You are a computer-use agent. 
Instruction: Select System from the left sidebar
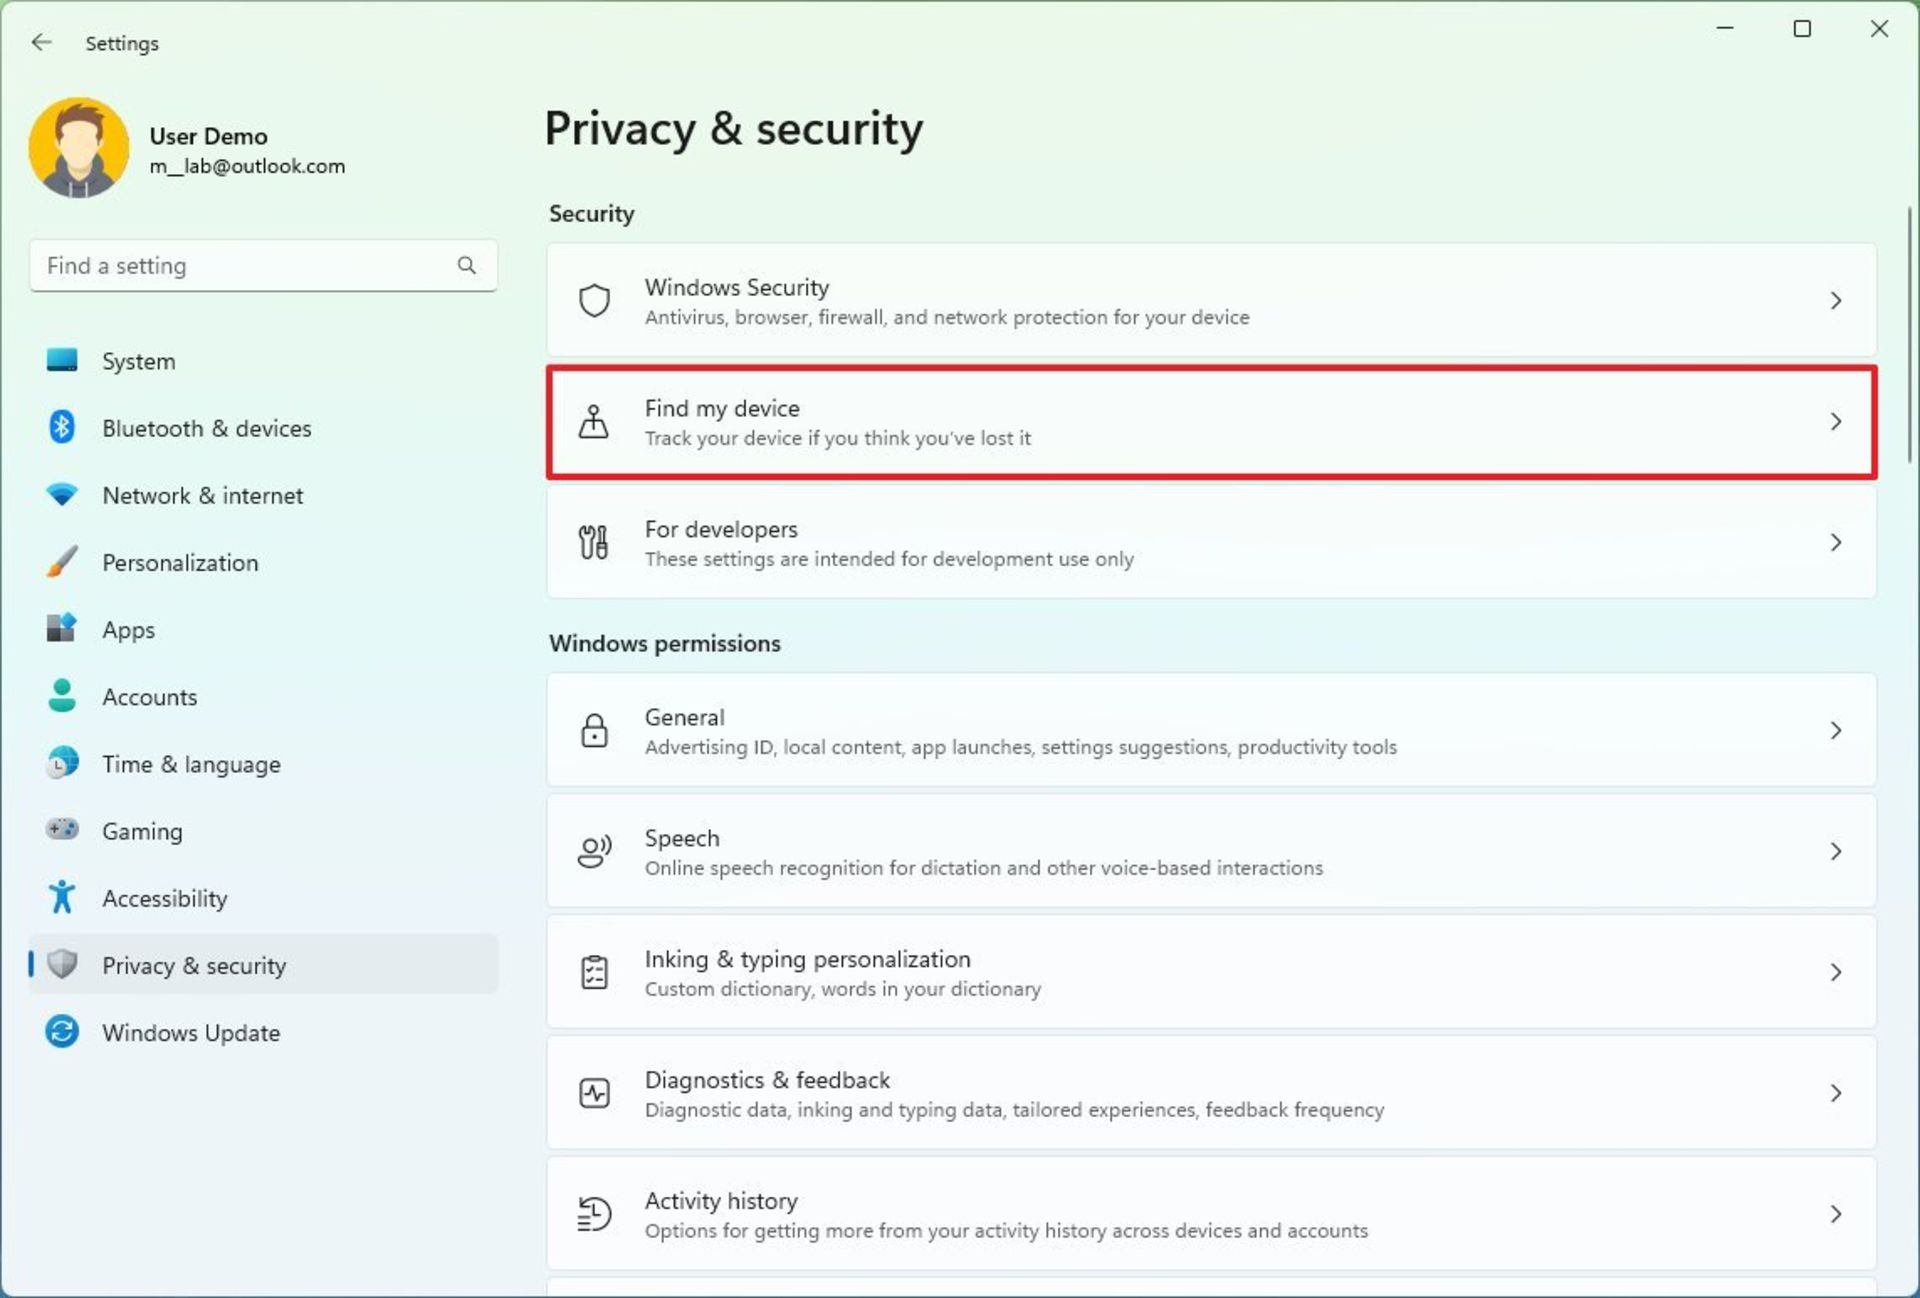tap(140, 361)
